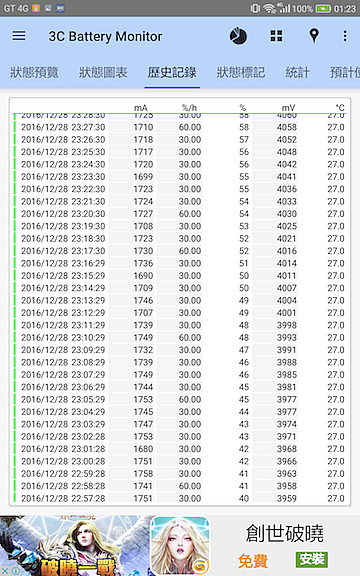Image resolution: width=360 pixels, height=576 pixels.
Task: Tap the 安裝 install button in ad
Action: pos(312,559)
